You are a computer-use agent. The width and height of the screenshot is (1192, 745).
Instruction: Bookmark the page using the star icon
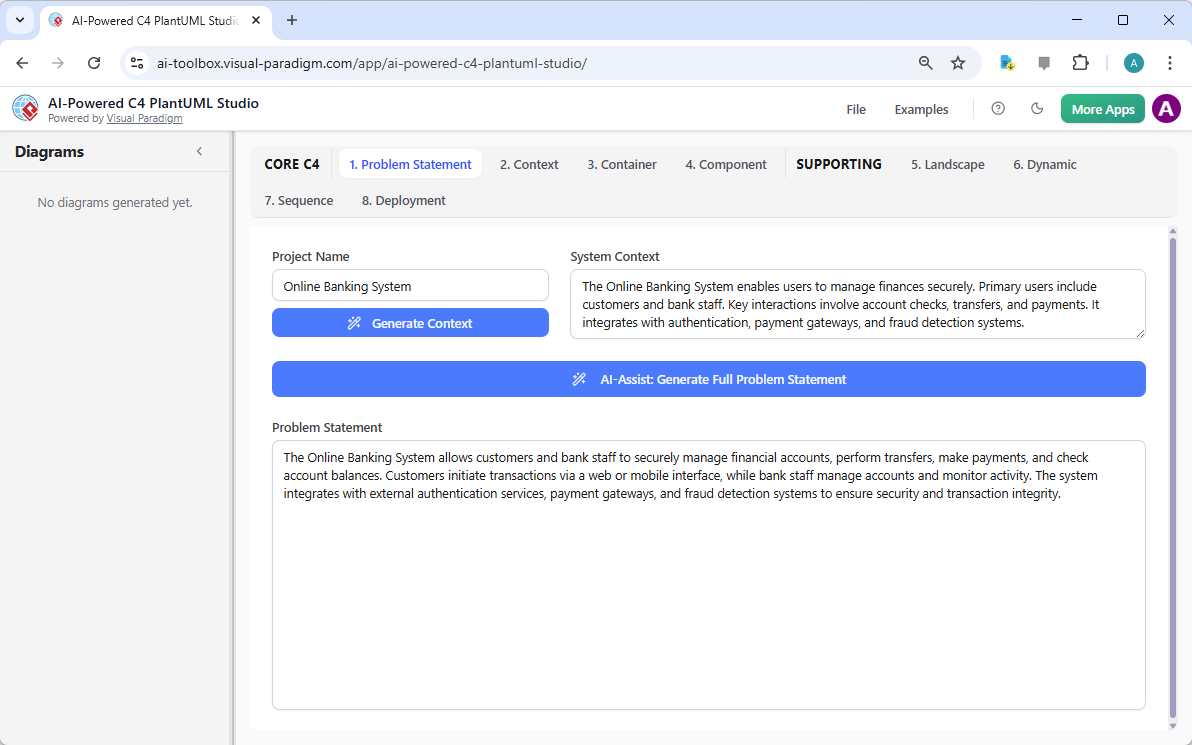tap(958, 62)
